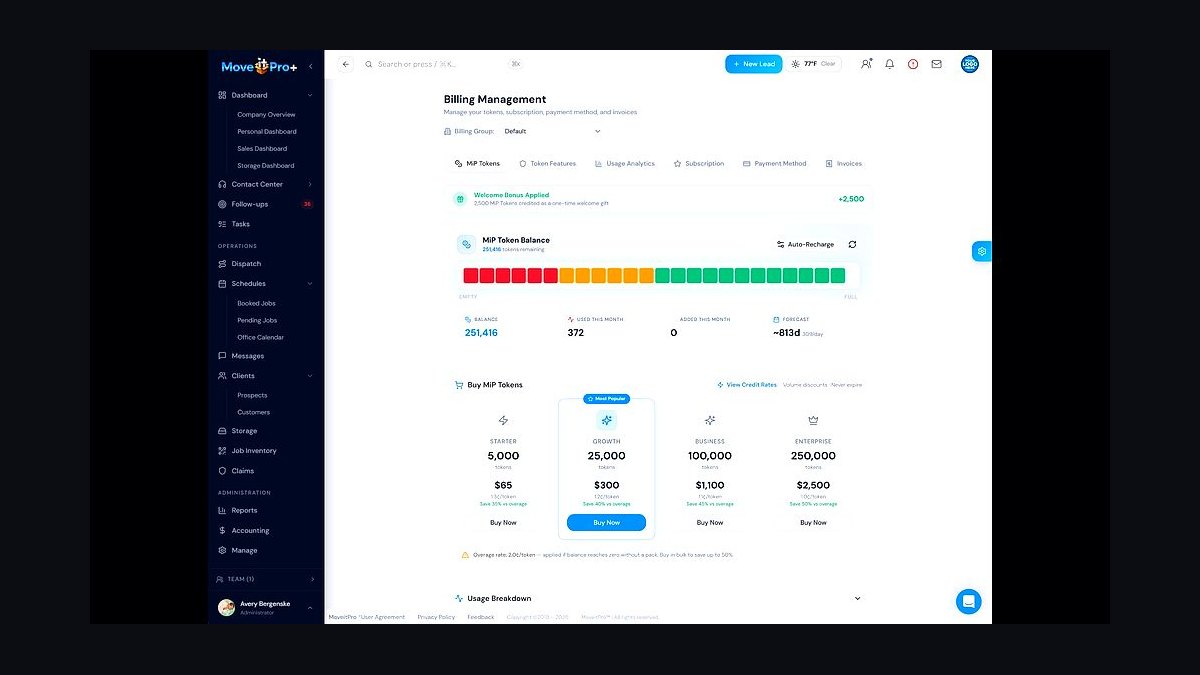Expand the Contact Center menu
Image resolution: width=1200 pixels, height=675 pixels.
pos(310,184)
